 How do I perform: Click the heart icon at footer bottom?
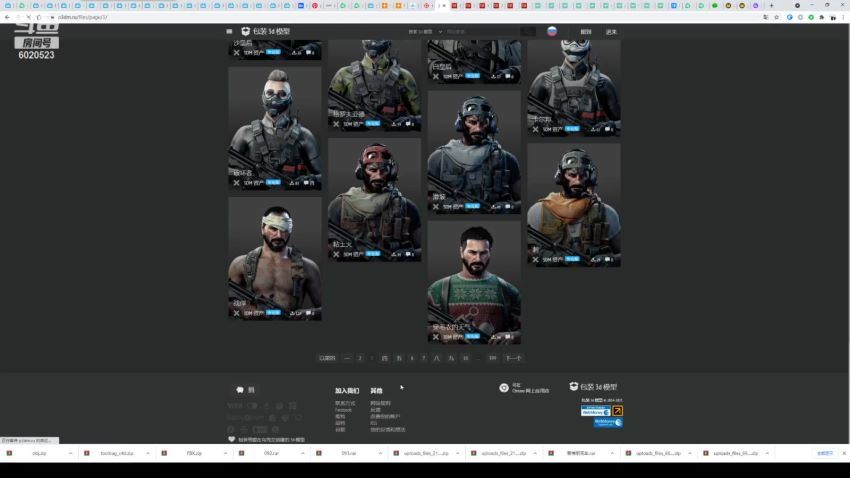pos(231,440)
